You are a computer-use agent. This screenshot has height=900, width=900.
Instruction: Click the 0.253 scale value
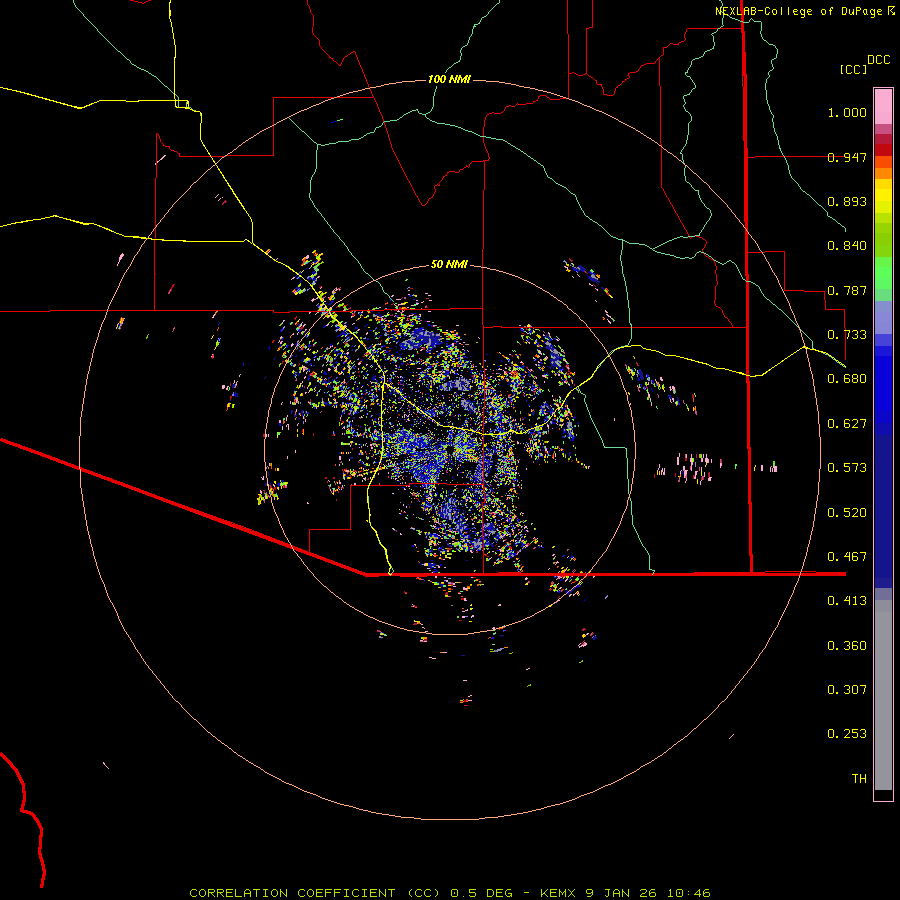pyautogui.click(x=847, y=734)
